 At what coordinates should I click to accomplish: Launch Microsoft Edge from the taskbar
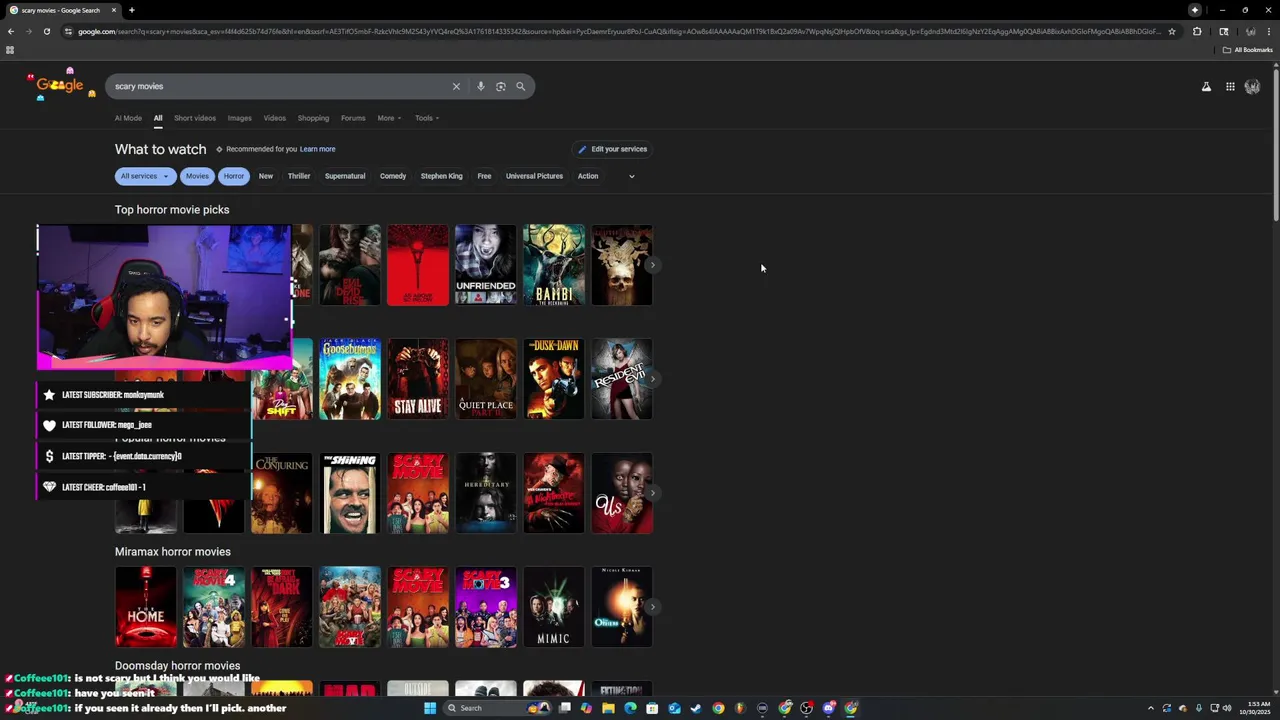(x=630, y=708)
